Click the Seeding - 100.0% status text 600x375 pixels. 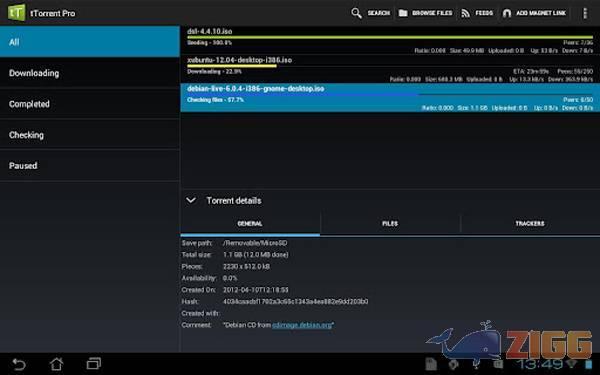point(209,42)
